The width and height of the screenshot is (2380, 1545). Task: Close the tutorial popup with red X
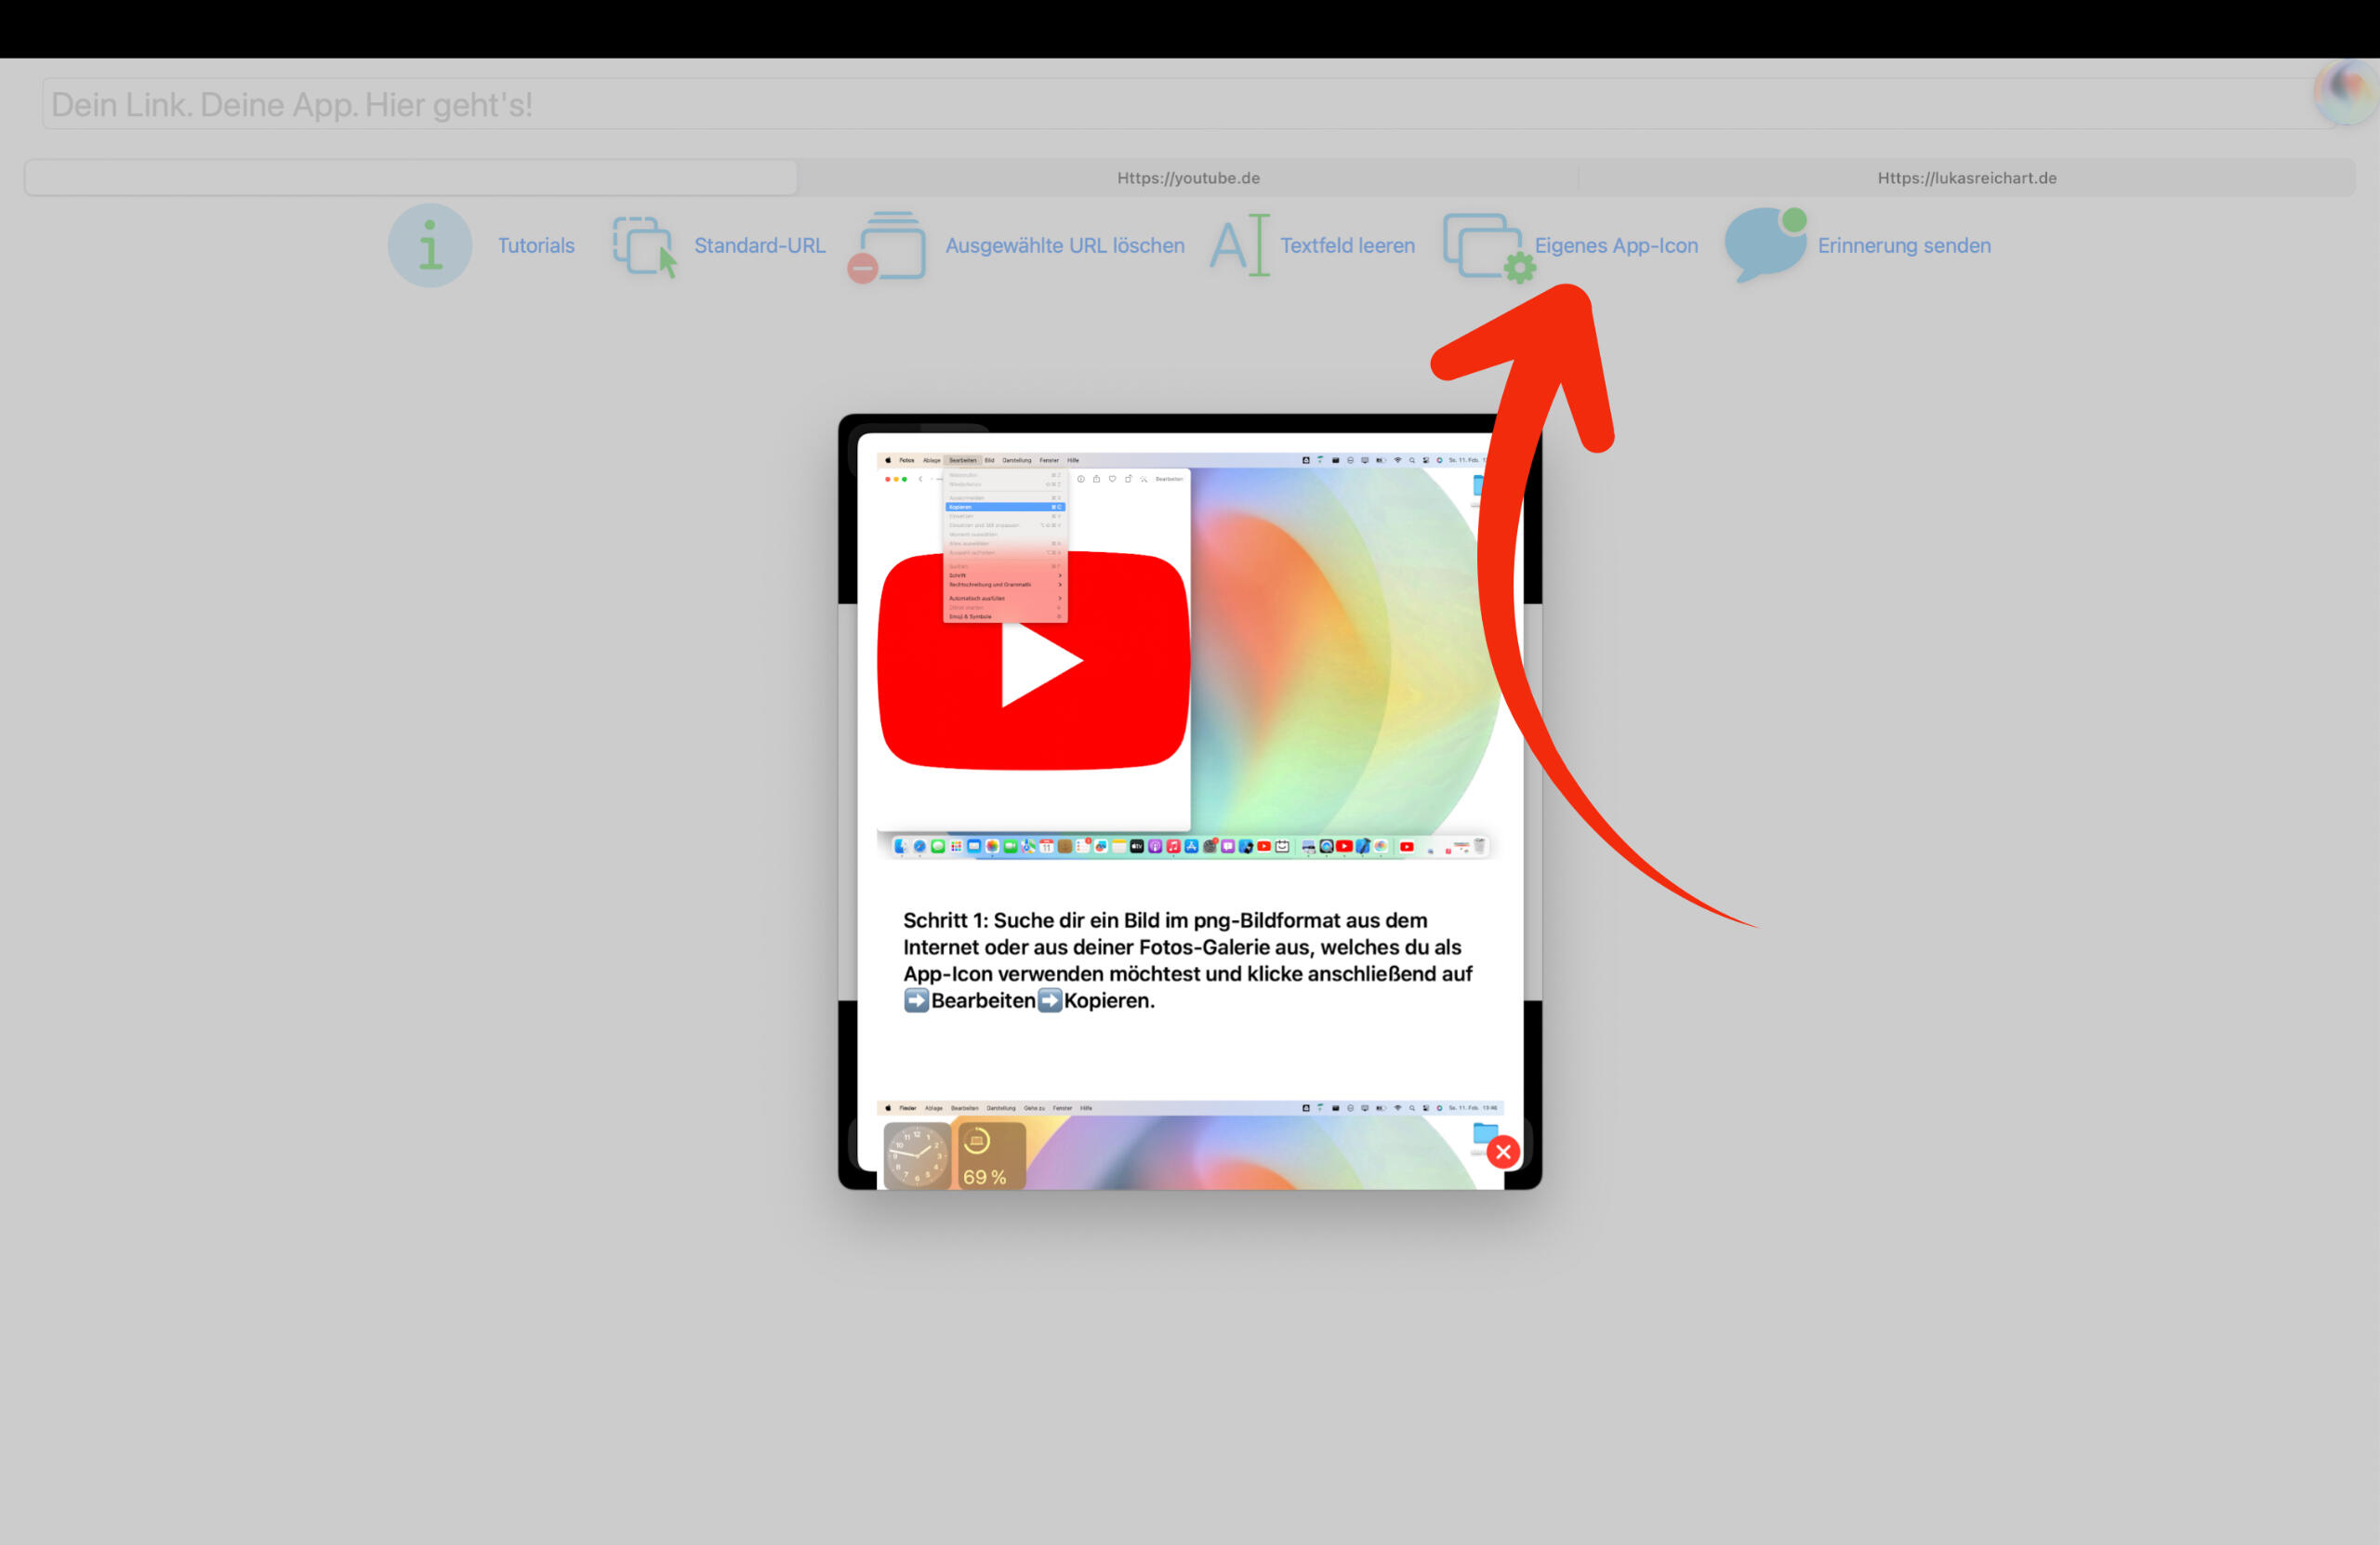coord(1502,1152)
